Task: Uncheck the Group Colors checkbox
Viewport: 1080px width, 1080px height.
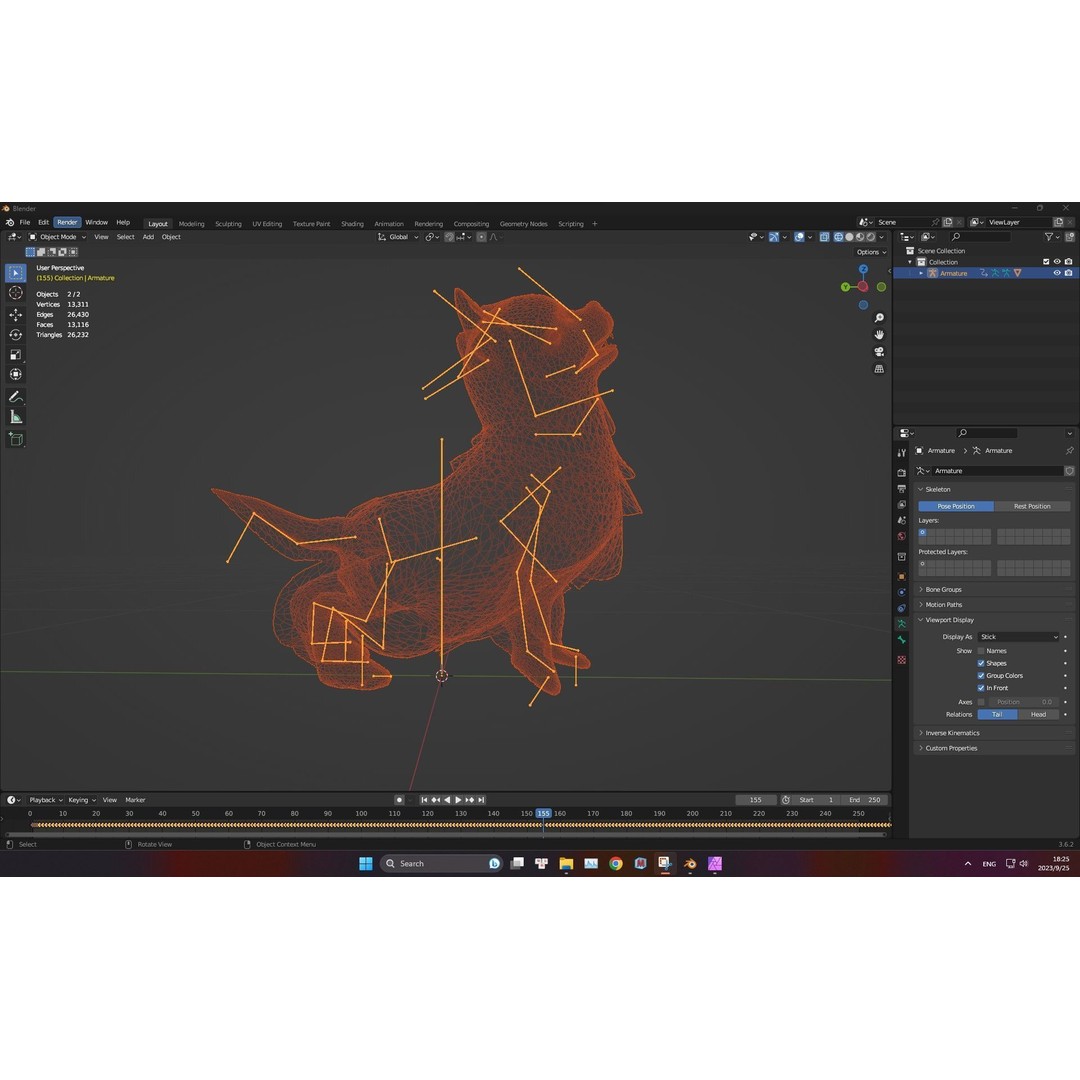Action: (981, 676)
